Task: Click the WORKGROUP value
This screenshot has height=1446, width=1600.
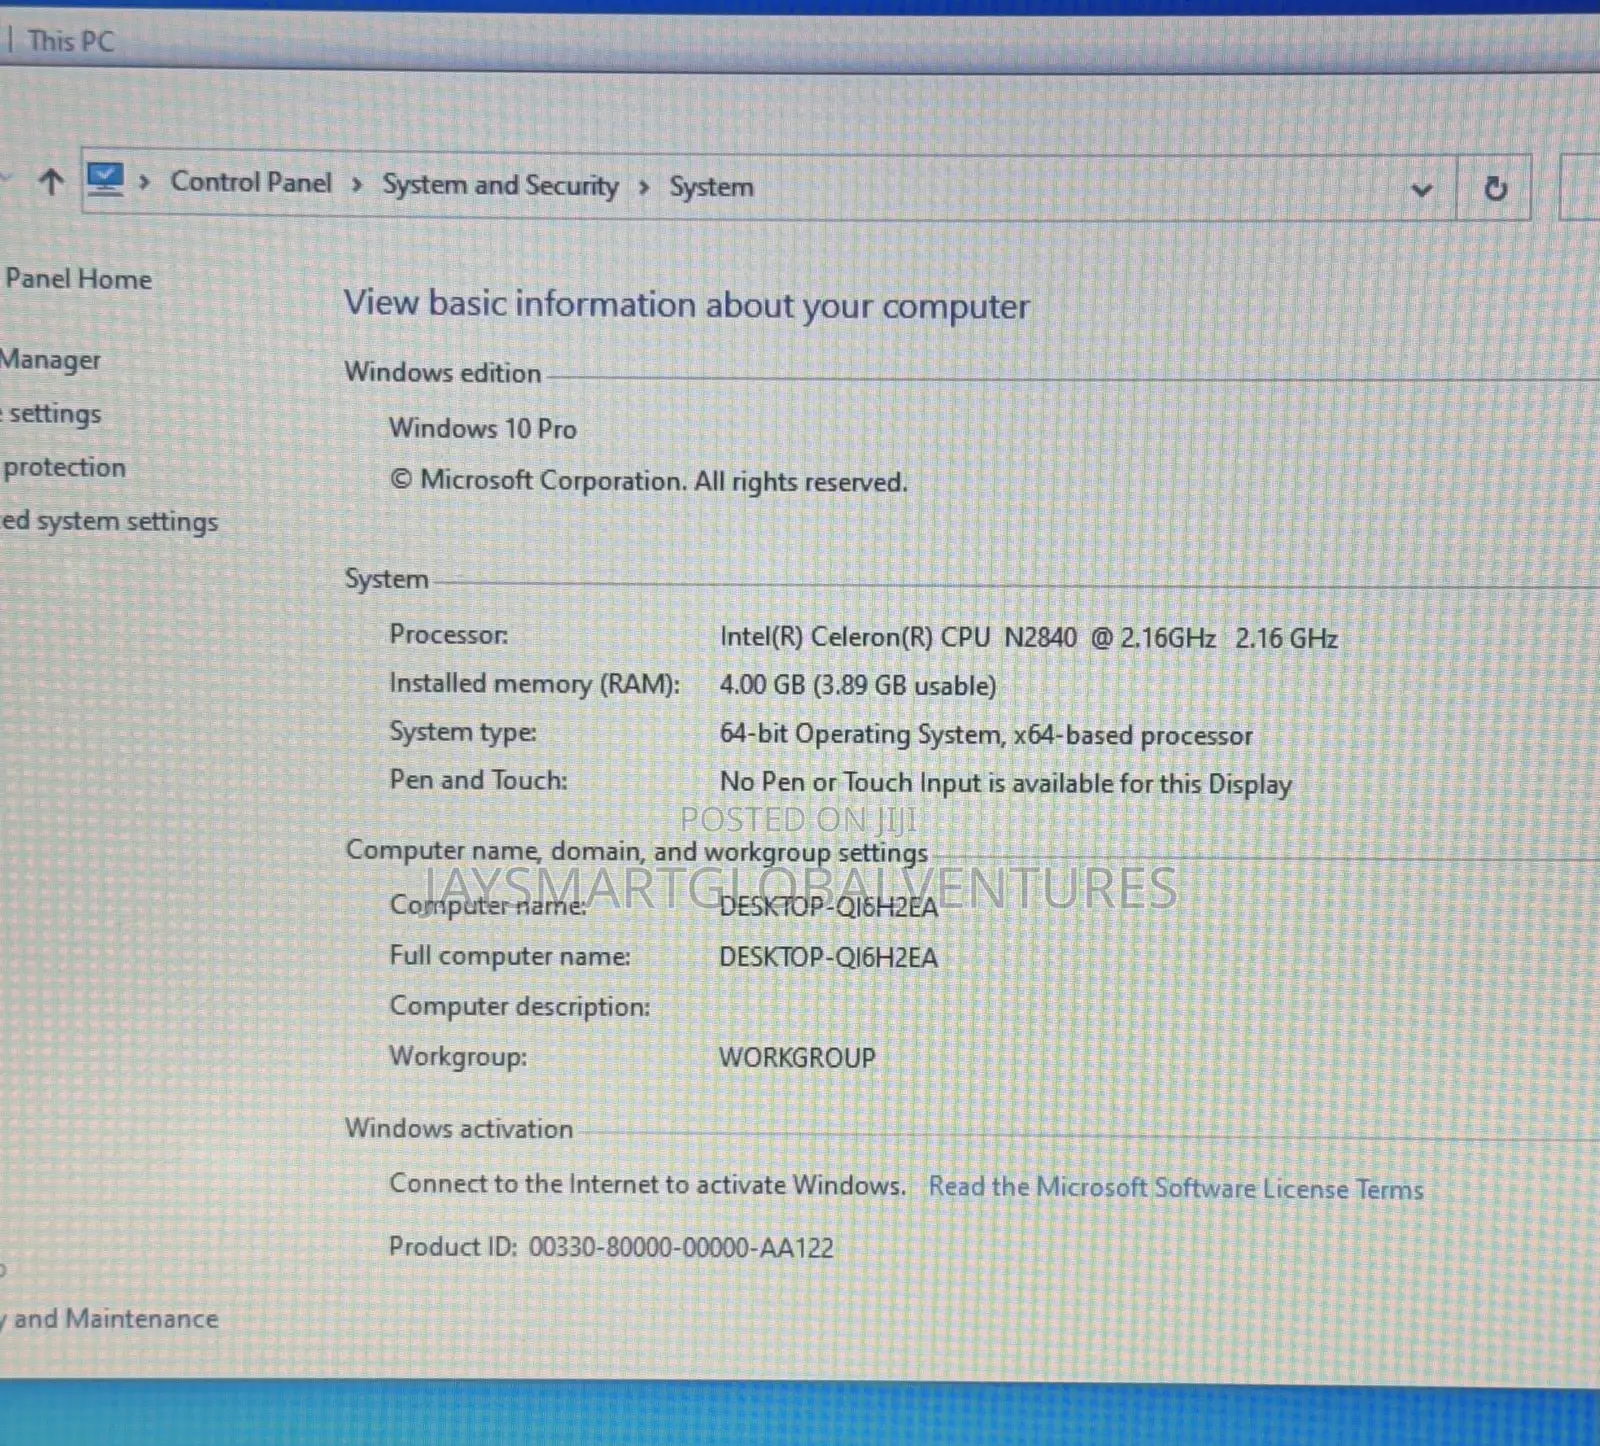Action: [x=797, y=1057]
